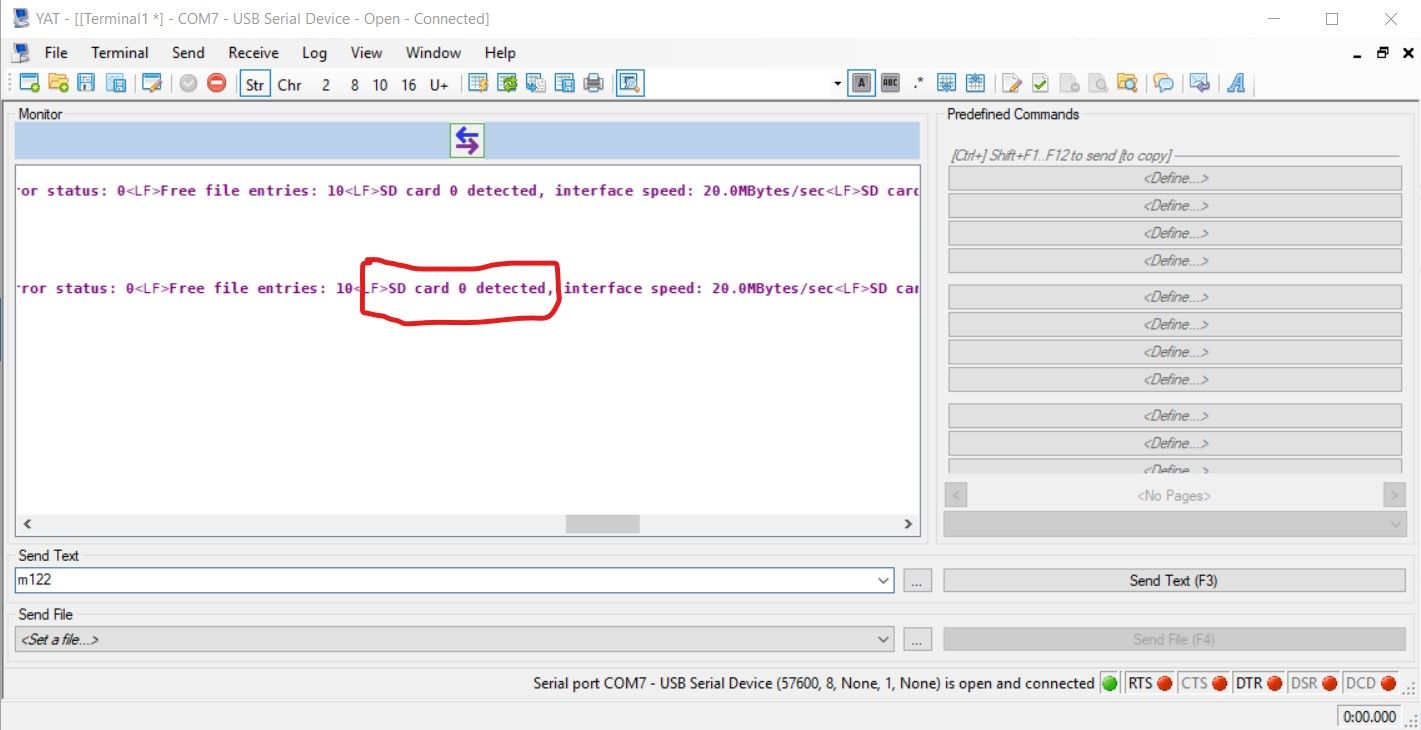1421x730 pixels.
Task: Click monitor horizontal scrollbar thumb
Action: click(x=602, y=524)
